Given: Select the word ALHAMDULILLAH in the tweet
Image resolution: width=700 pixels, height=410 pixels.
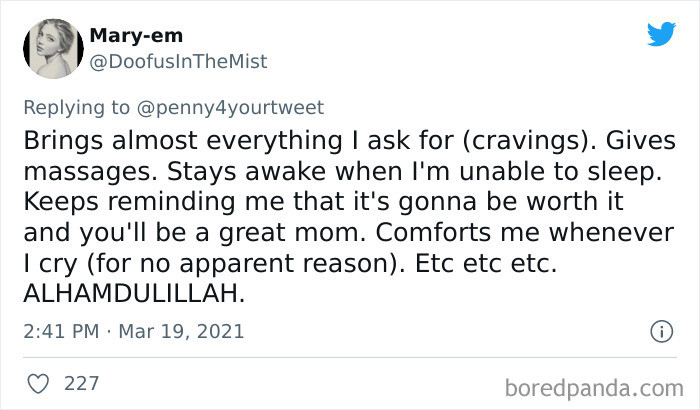Looking at the screenshot, I should click(x=132, y=294).
